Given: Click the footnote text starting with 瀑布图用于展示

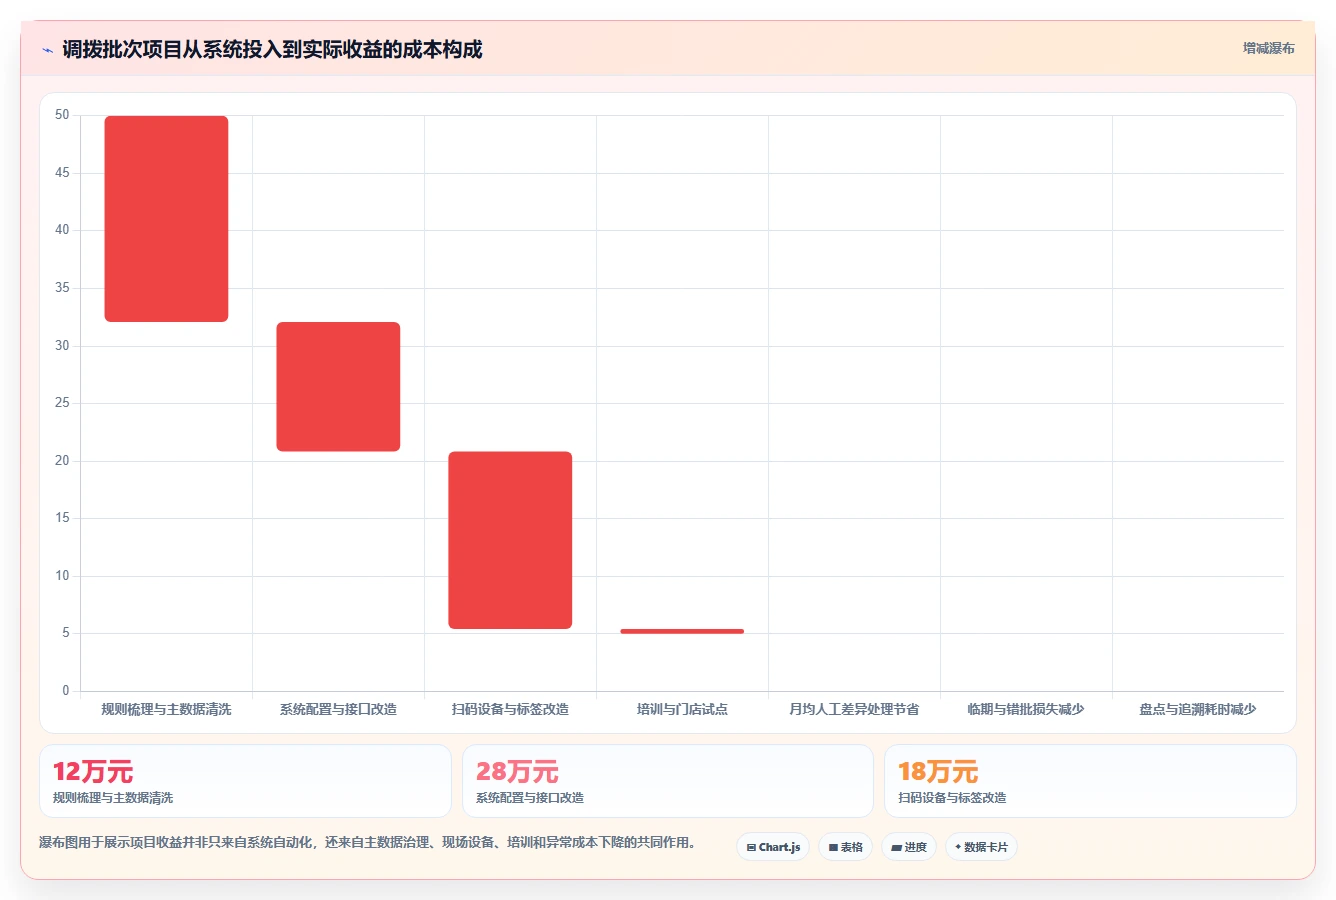Looking at the screenshot, I should click(367, 843).
